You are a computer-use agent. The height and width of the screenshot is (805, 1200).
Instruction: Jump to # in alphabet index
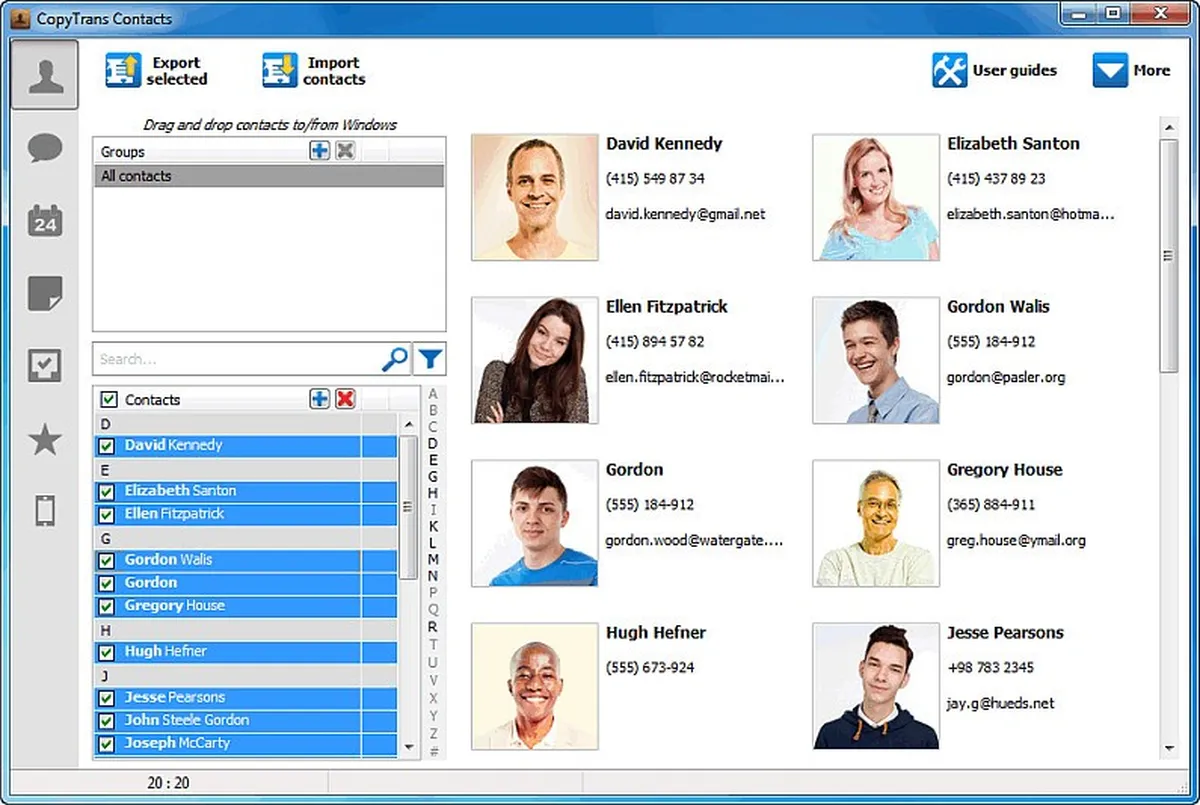pos(433,749)
